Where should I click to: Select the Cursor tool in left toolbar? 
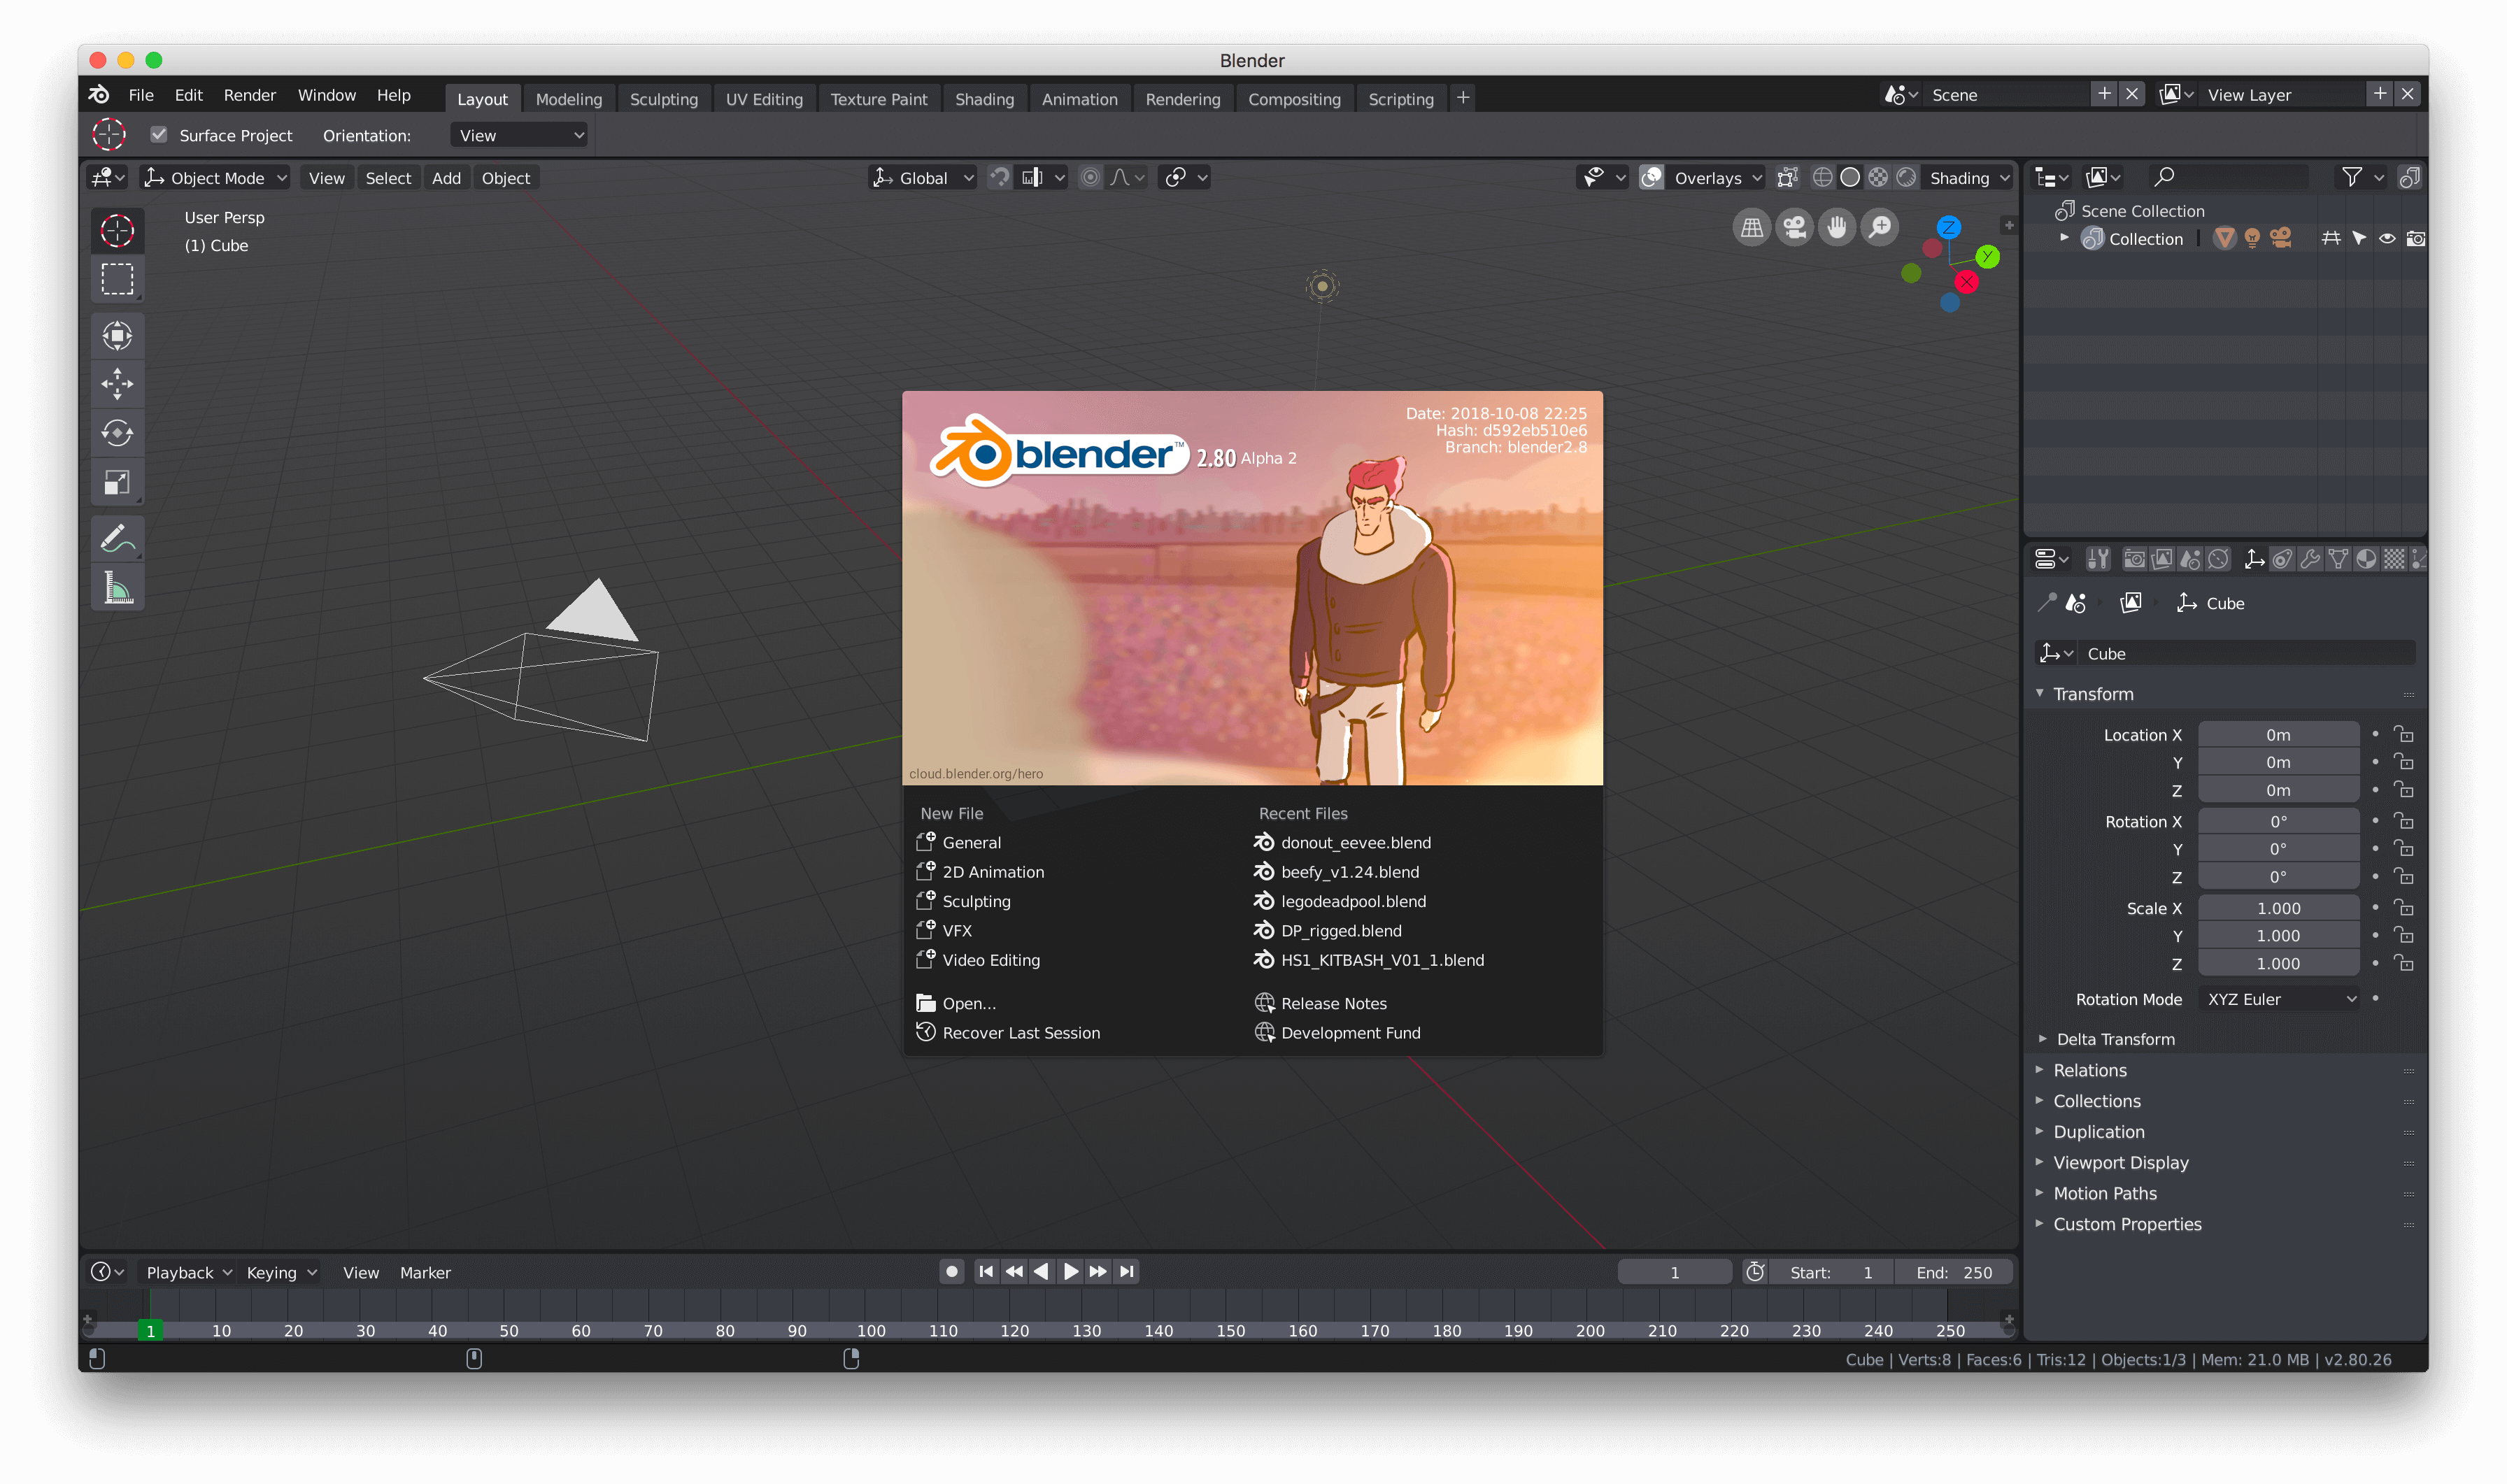point(117,231)
